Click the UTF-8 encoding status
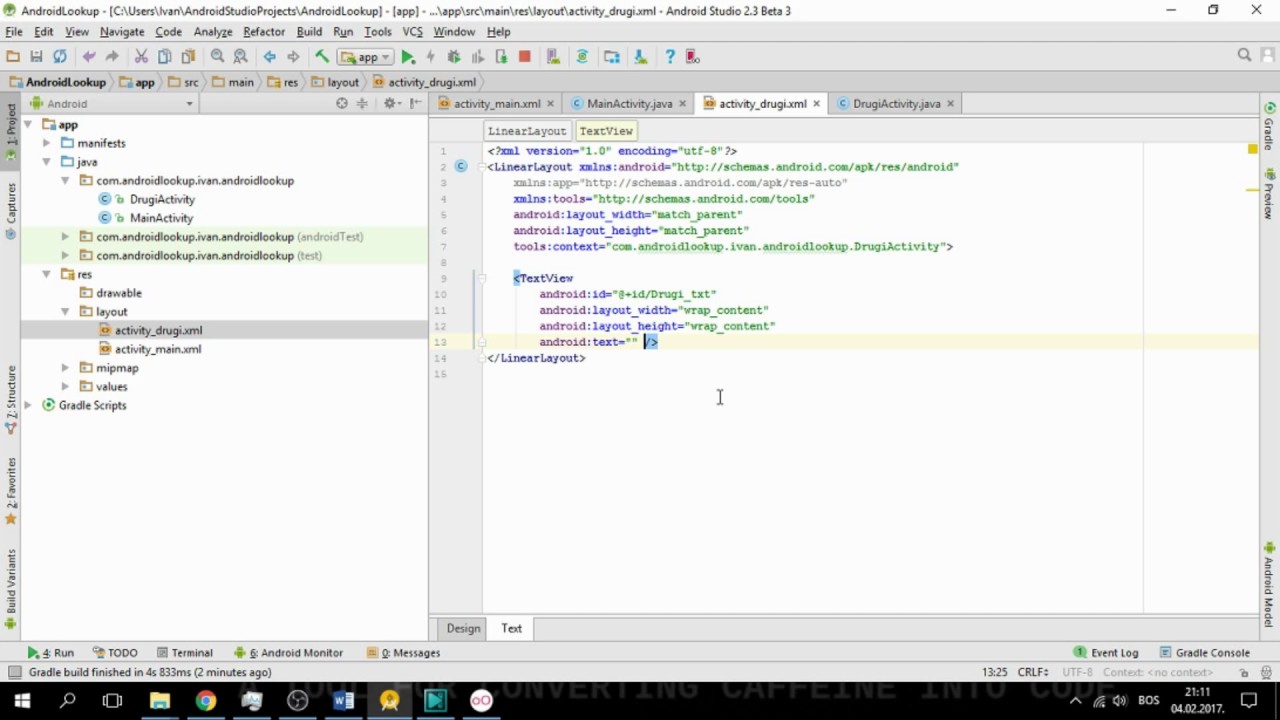 (x=1078, y=673)
